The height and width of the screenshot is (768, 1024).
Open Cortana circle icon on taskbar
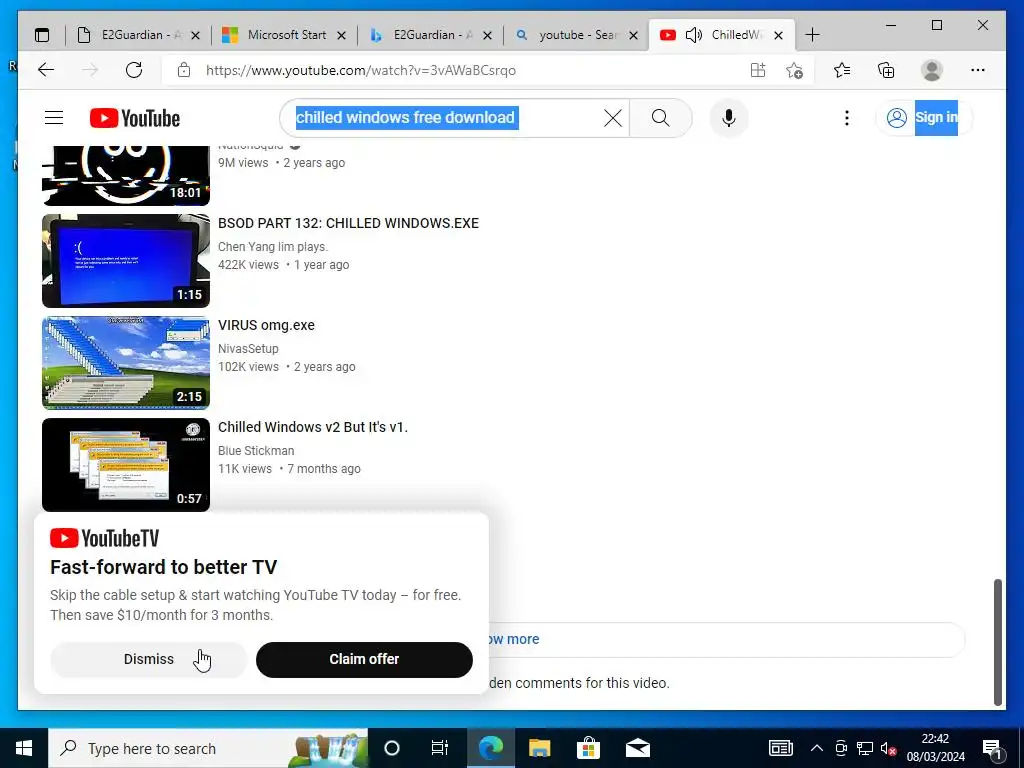point(392,748)
